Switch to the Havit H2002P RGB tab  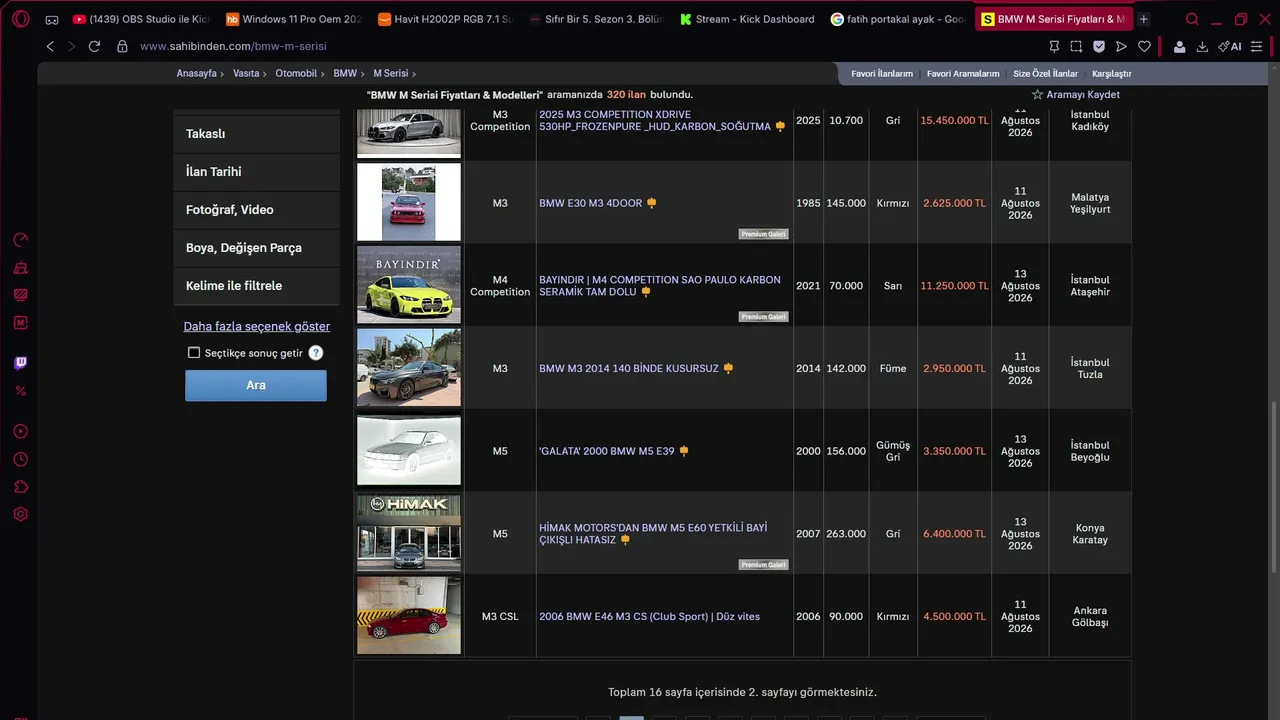[446, 19]
